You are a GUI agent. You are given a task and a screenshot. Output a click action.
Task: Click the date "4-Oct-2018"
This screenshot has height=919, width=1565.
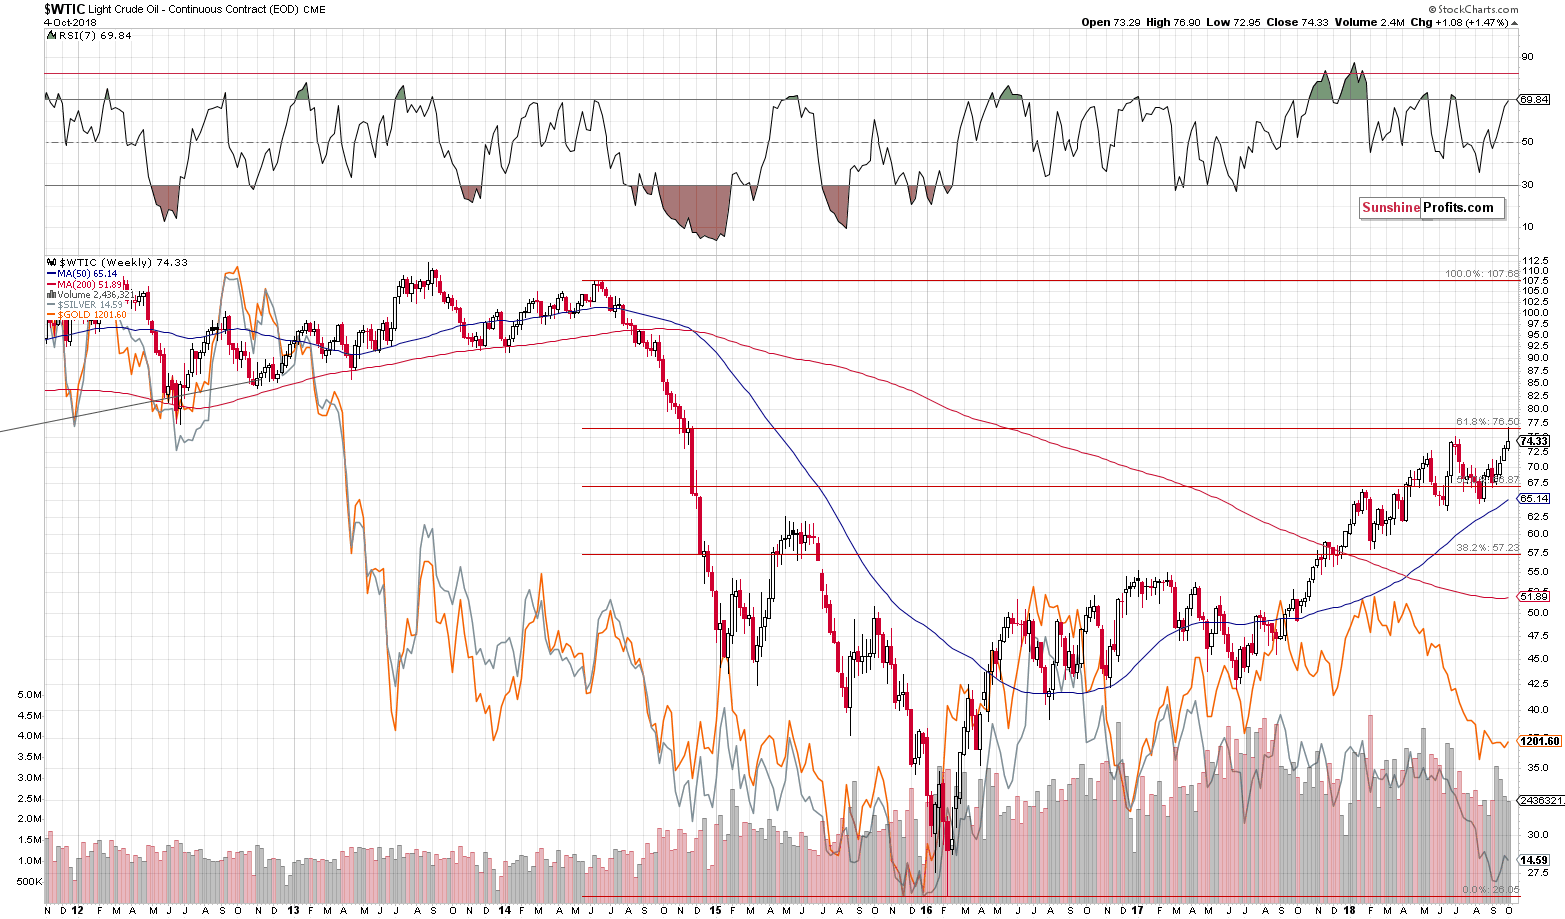69,22
